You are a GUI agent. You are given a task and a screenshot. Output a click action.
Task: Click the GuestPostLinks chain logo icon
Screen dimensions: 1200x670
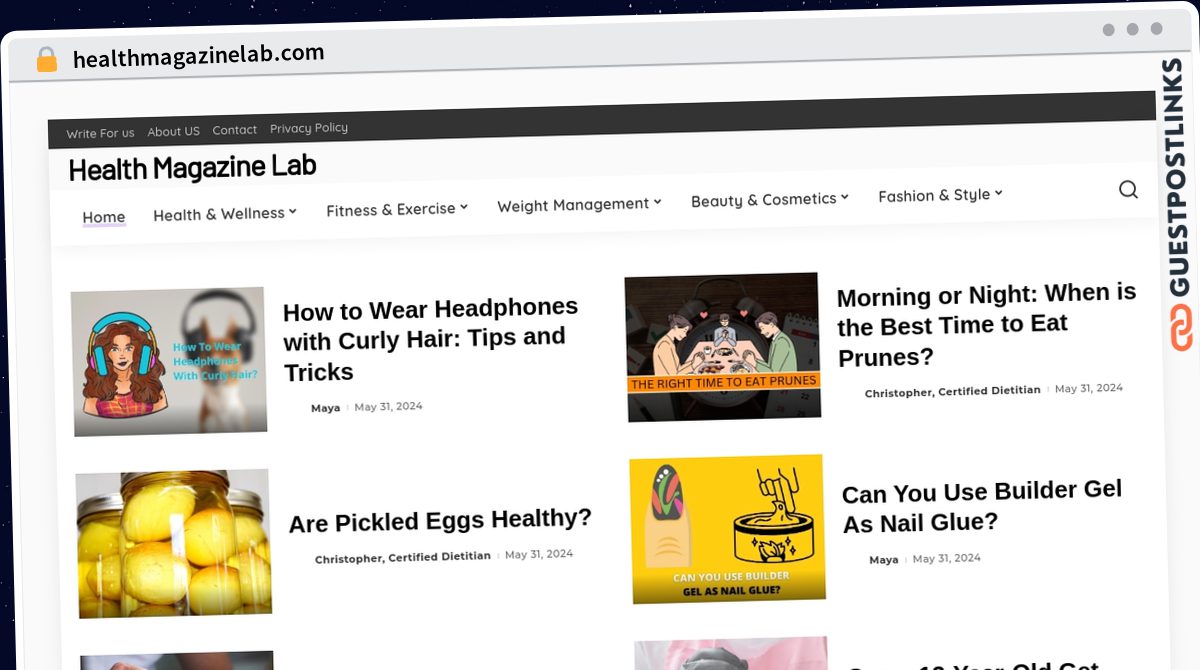tap(1181, 328)
